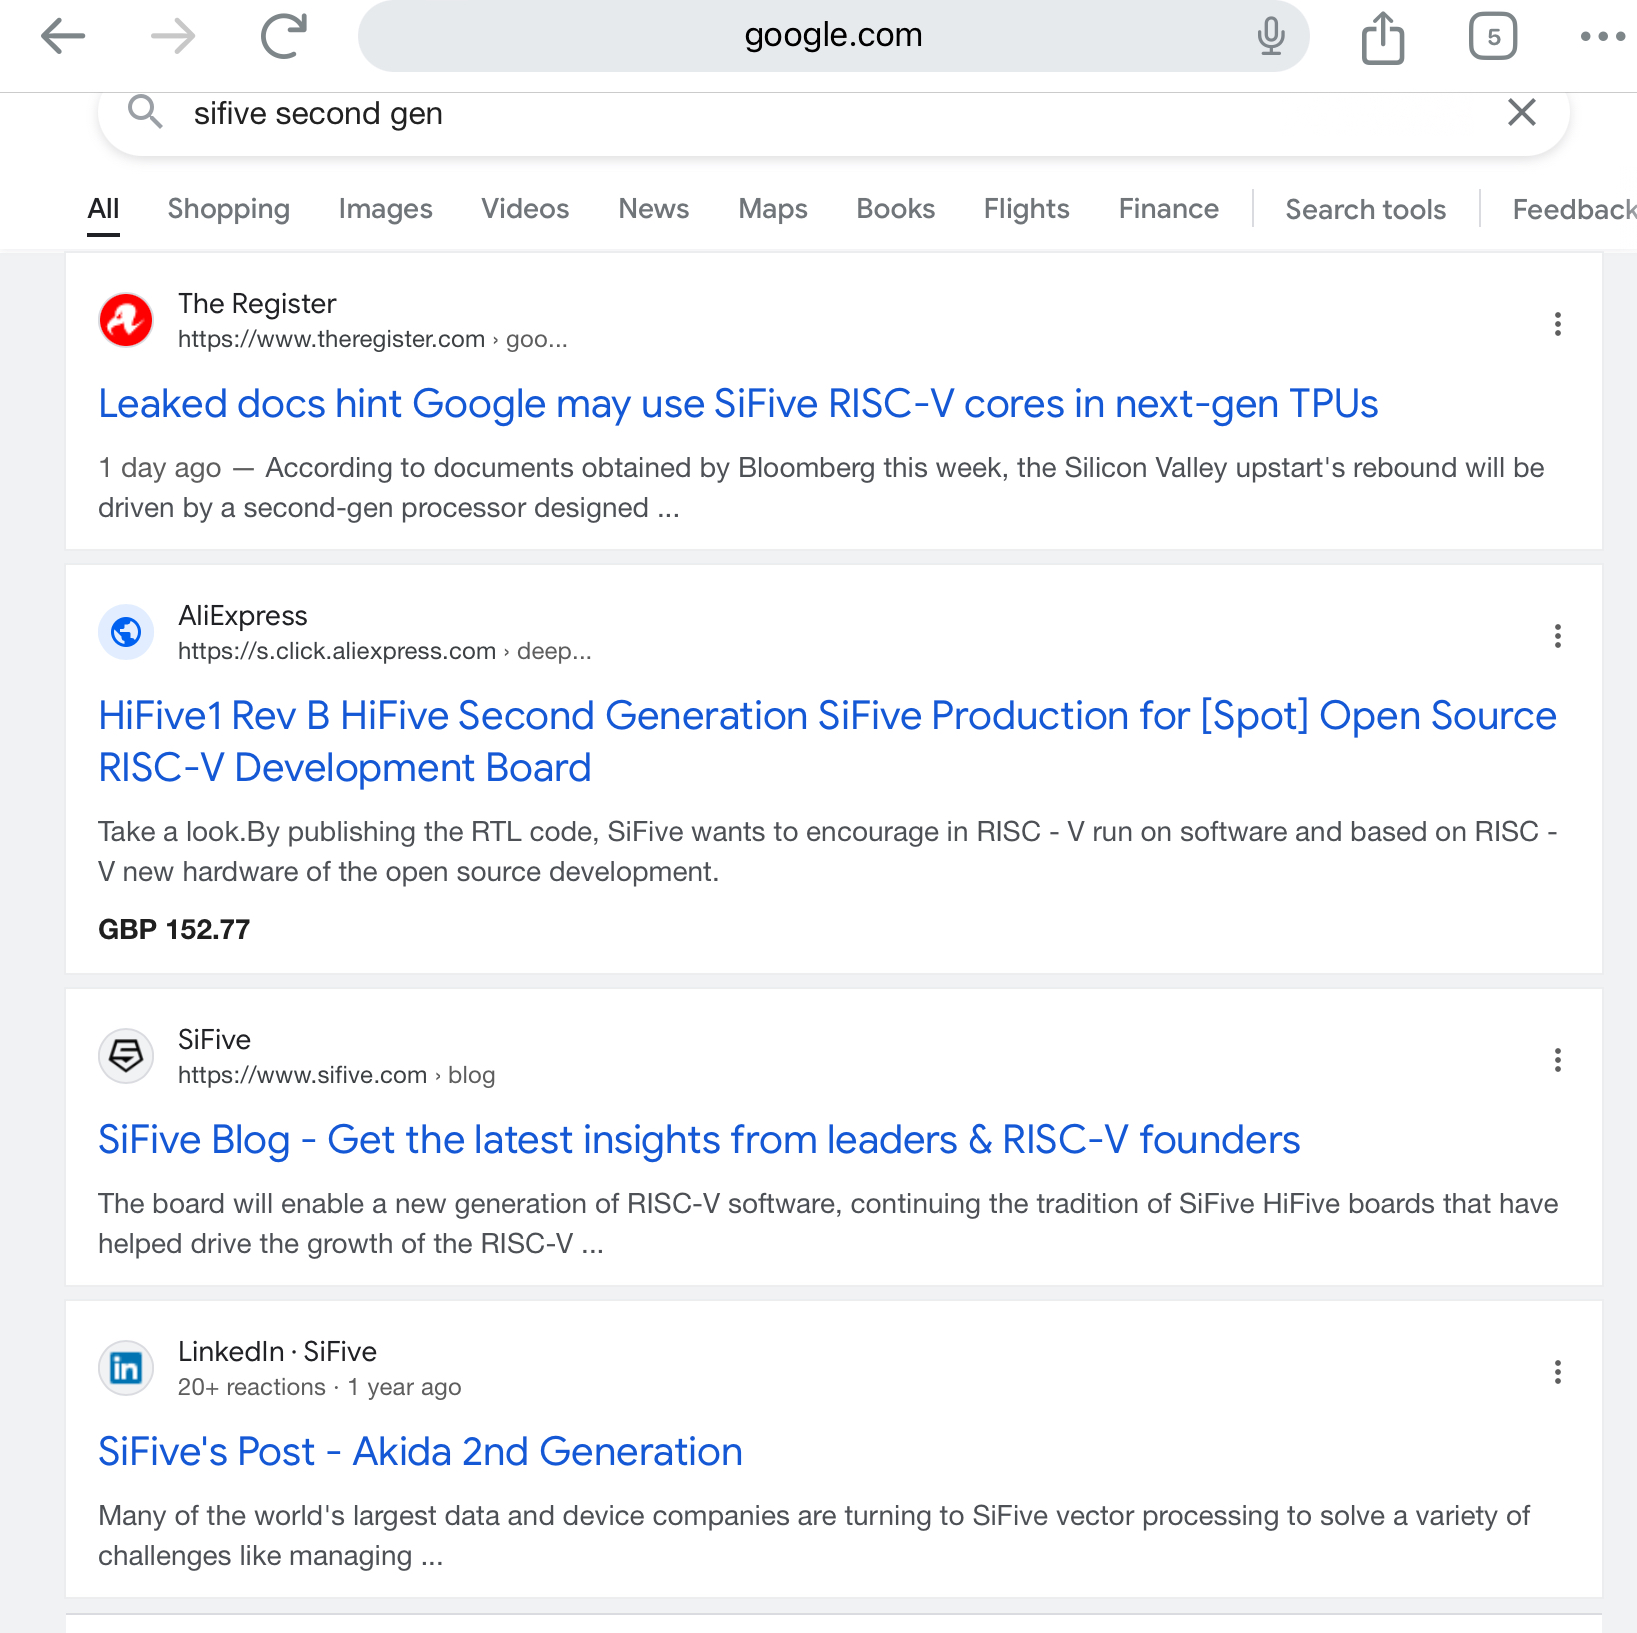Click The Register favicon
This screenshot has height=1633, width=1637.
(126, 320)
